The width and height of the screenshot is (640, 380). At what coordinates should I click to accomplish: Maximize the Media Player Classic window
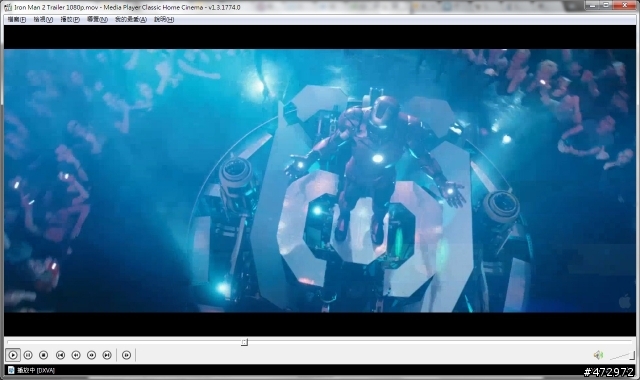pos(606,5)
